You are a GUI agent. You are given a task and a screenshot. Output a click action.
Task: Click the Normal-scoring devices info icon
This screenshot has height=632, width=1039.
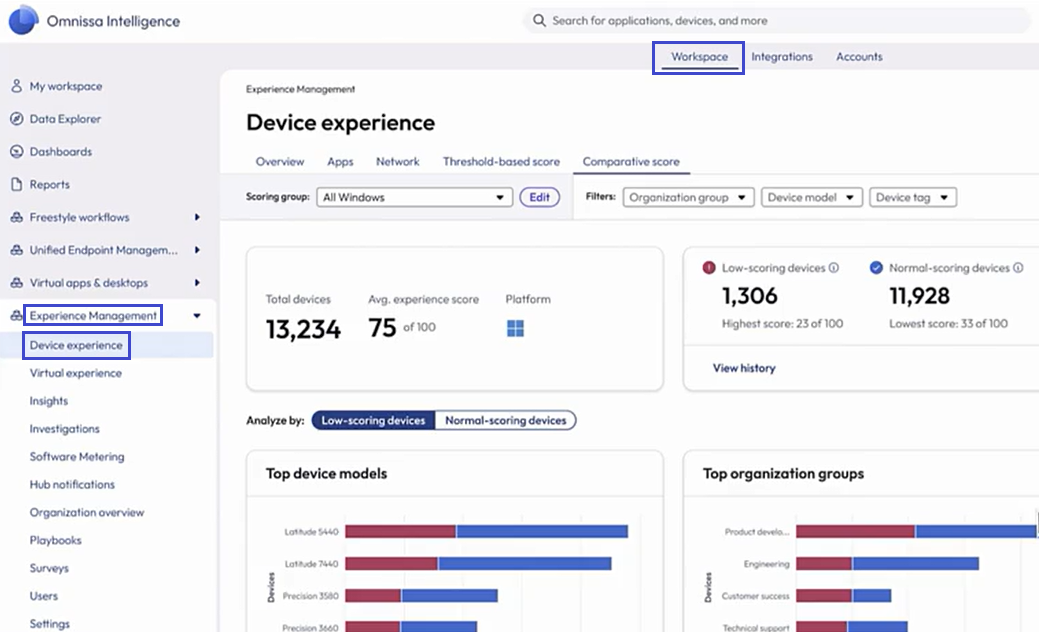(x=1018, y=268)
